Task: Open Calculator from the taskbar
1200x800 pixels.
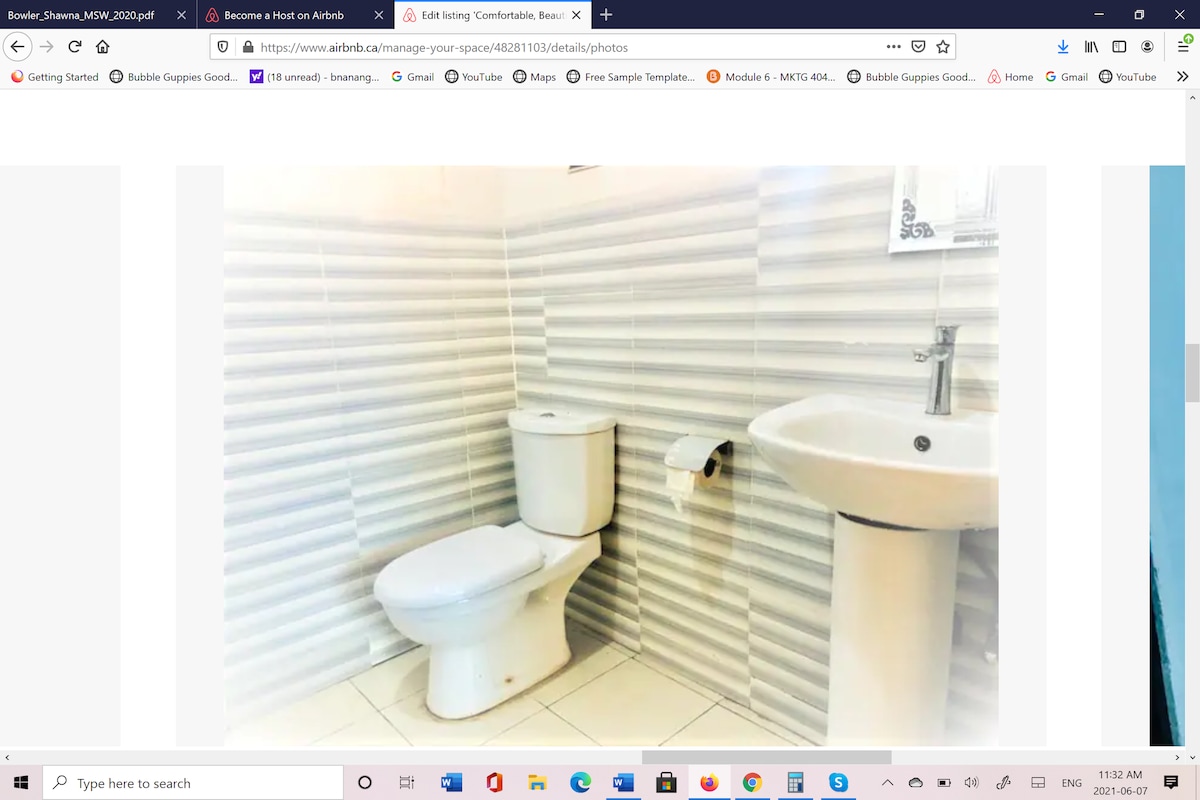Action: coord(796,783)
